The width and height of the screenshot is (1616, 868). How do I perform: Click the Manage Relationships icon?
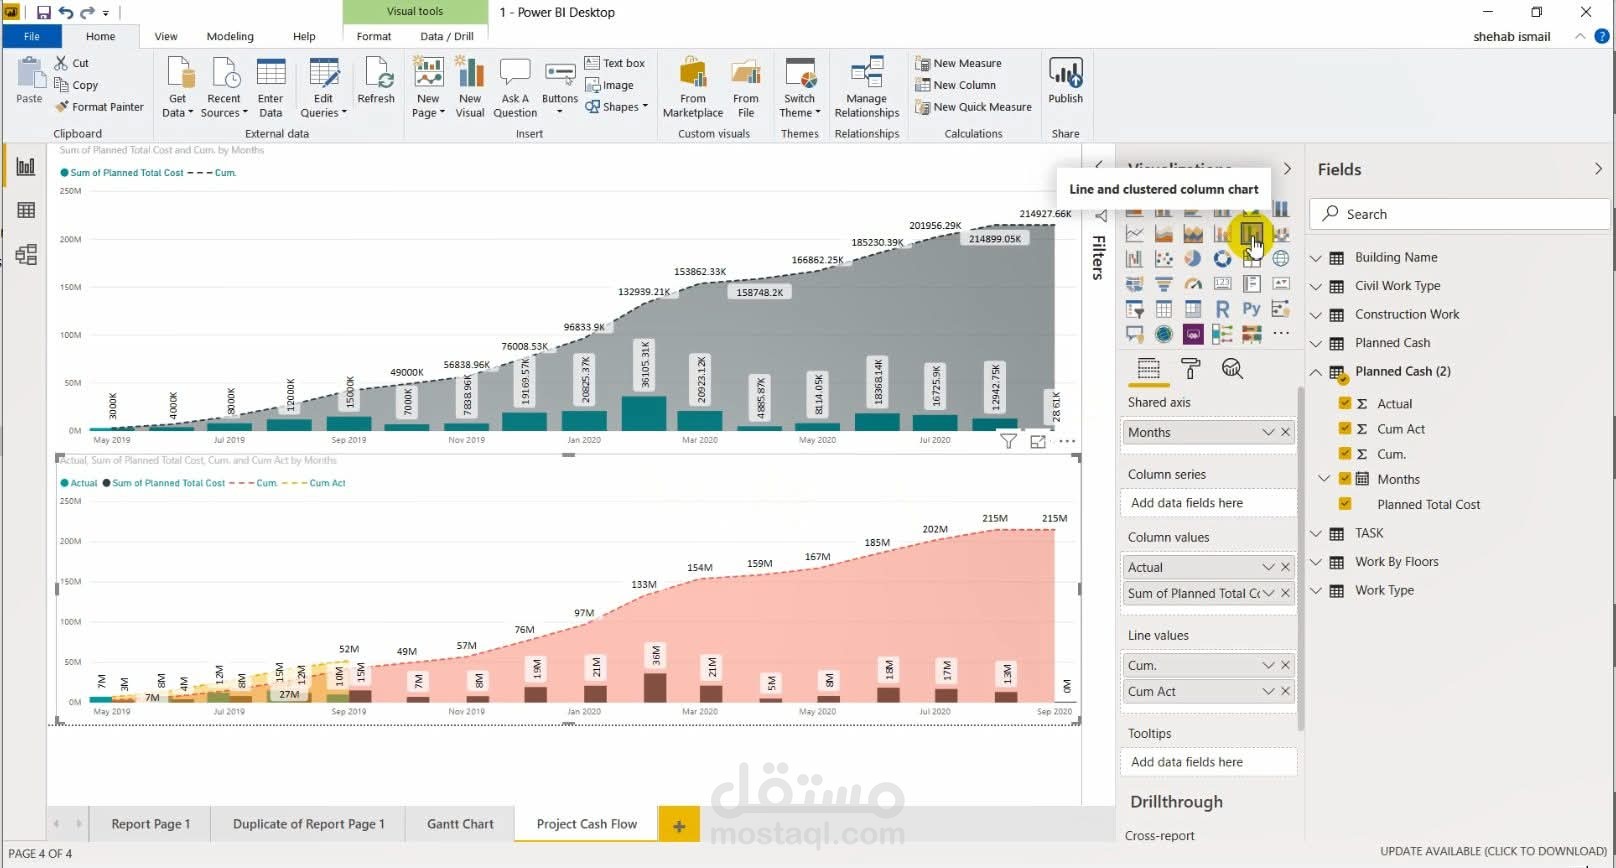[867, 87]
